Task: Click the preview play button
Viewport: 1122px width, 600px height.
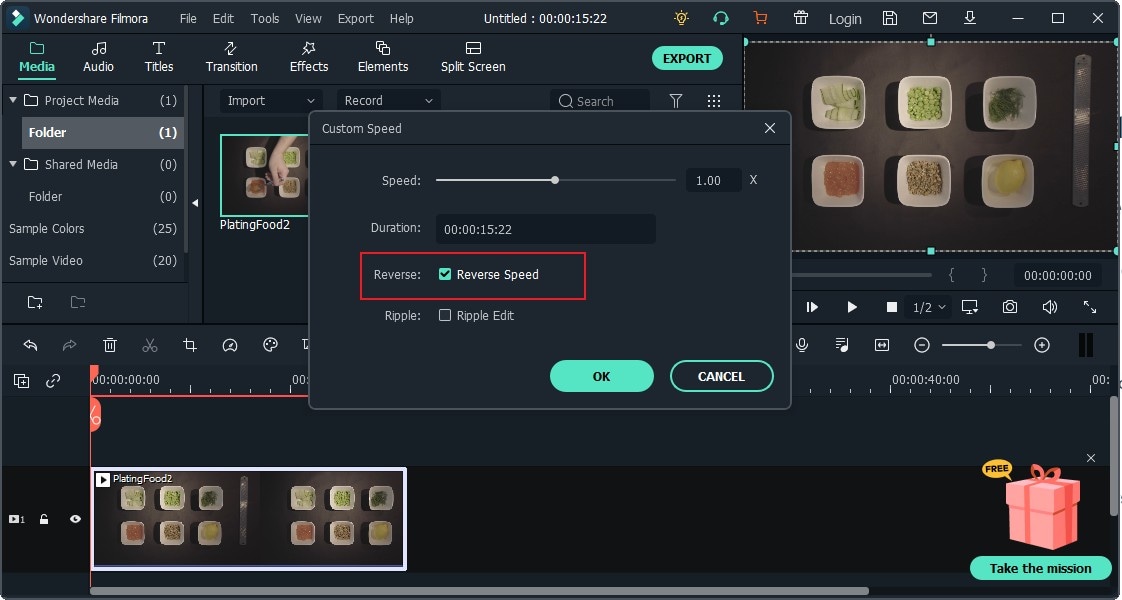Action: [x=852, y=307]
